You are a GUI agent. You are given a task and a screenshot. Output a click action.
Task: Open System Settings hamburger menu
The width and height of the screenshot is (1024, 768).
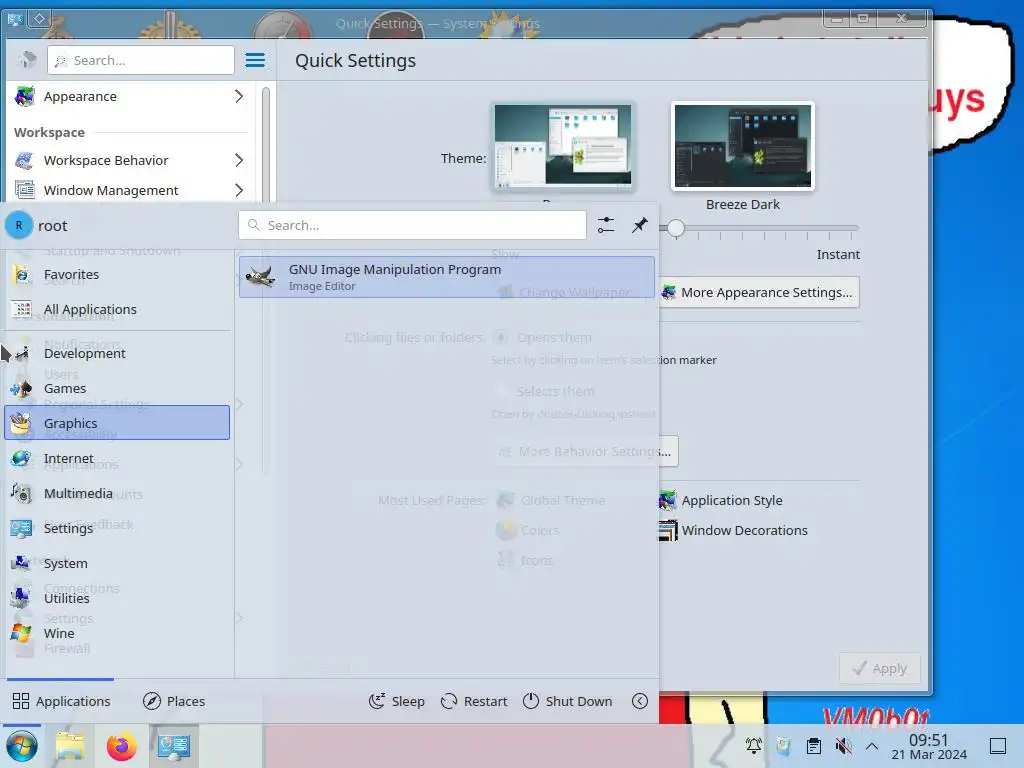pyautogui.click(x=255, y=60)
